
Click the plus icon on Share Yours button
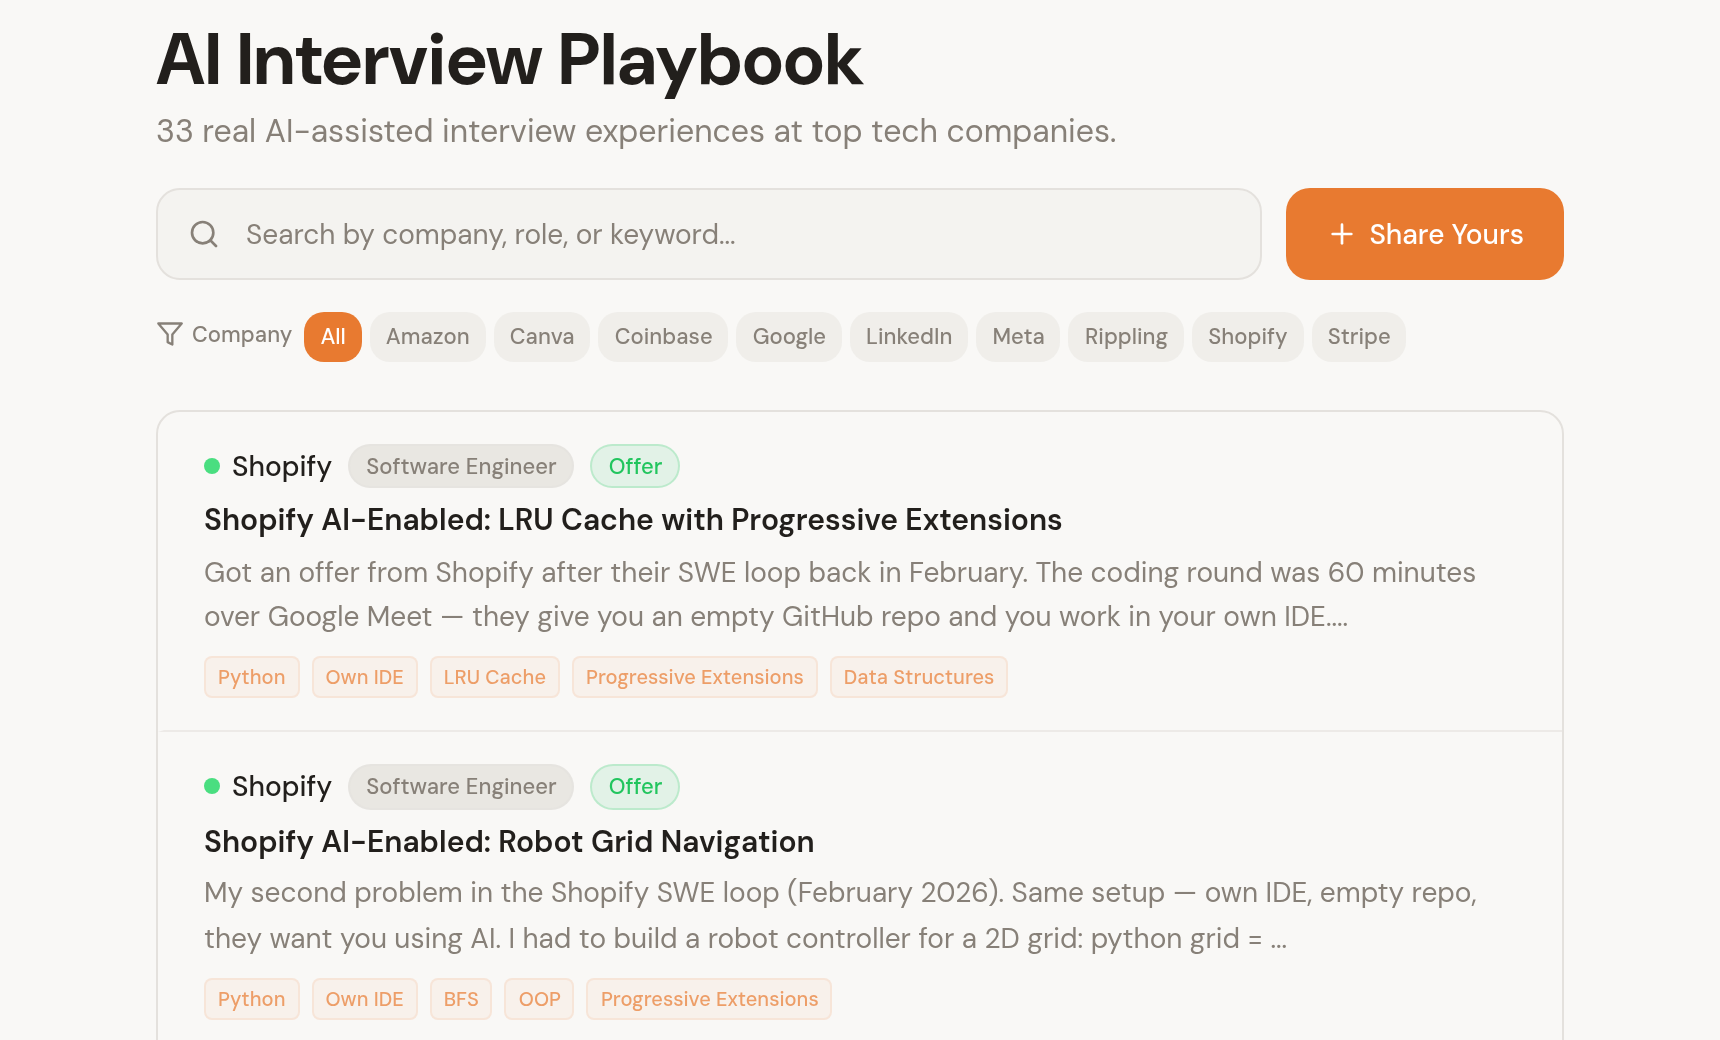1340,234
